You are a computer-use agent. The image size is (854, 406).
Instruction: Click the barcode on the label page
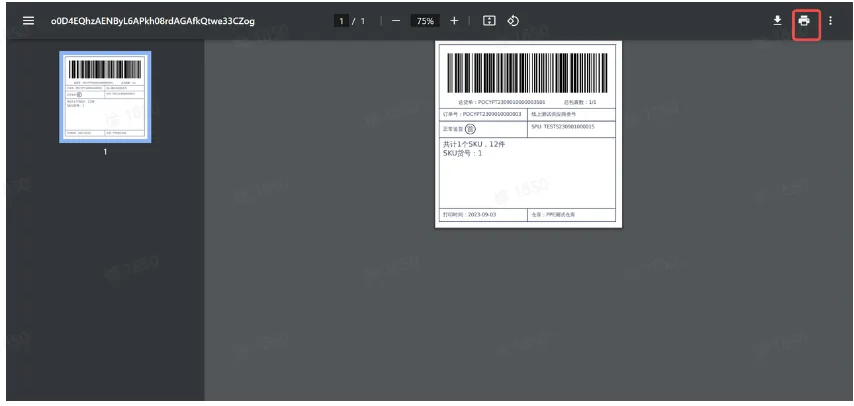(527, 72)
